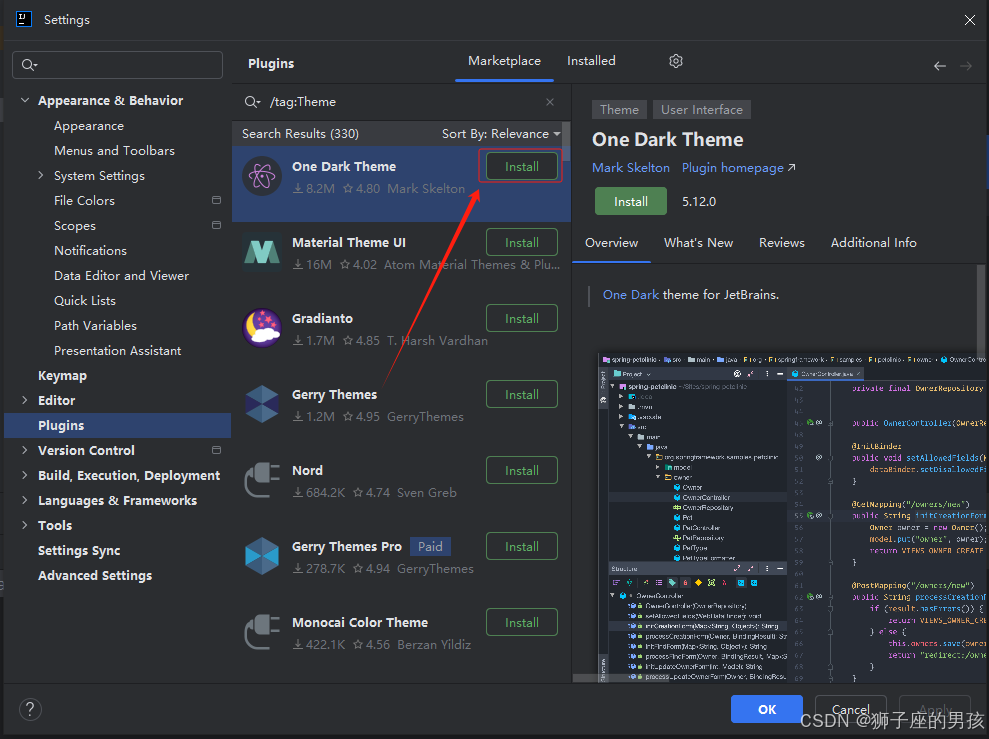This screenshot has height=739, width=989.
Task: Open the help question mark button
Action: (30, 709)
